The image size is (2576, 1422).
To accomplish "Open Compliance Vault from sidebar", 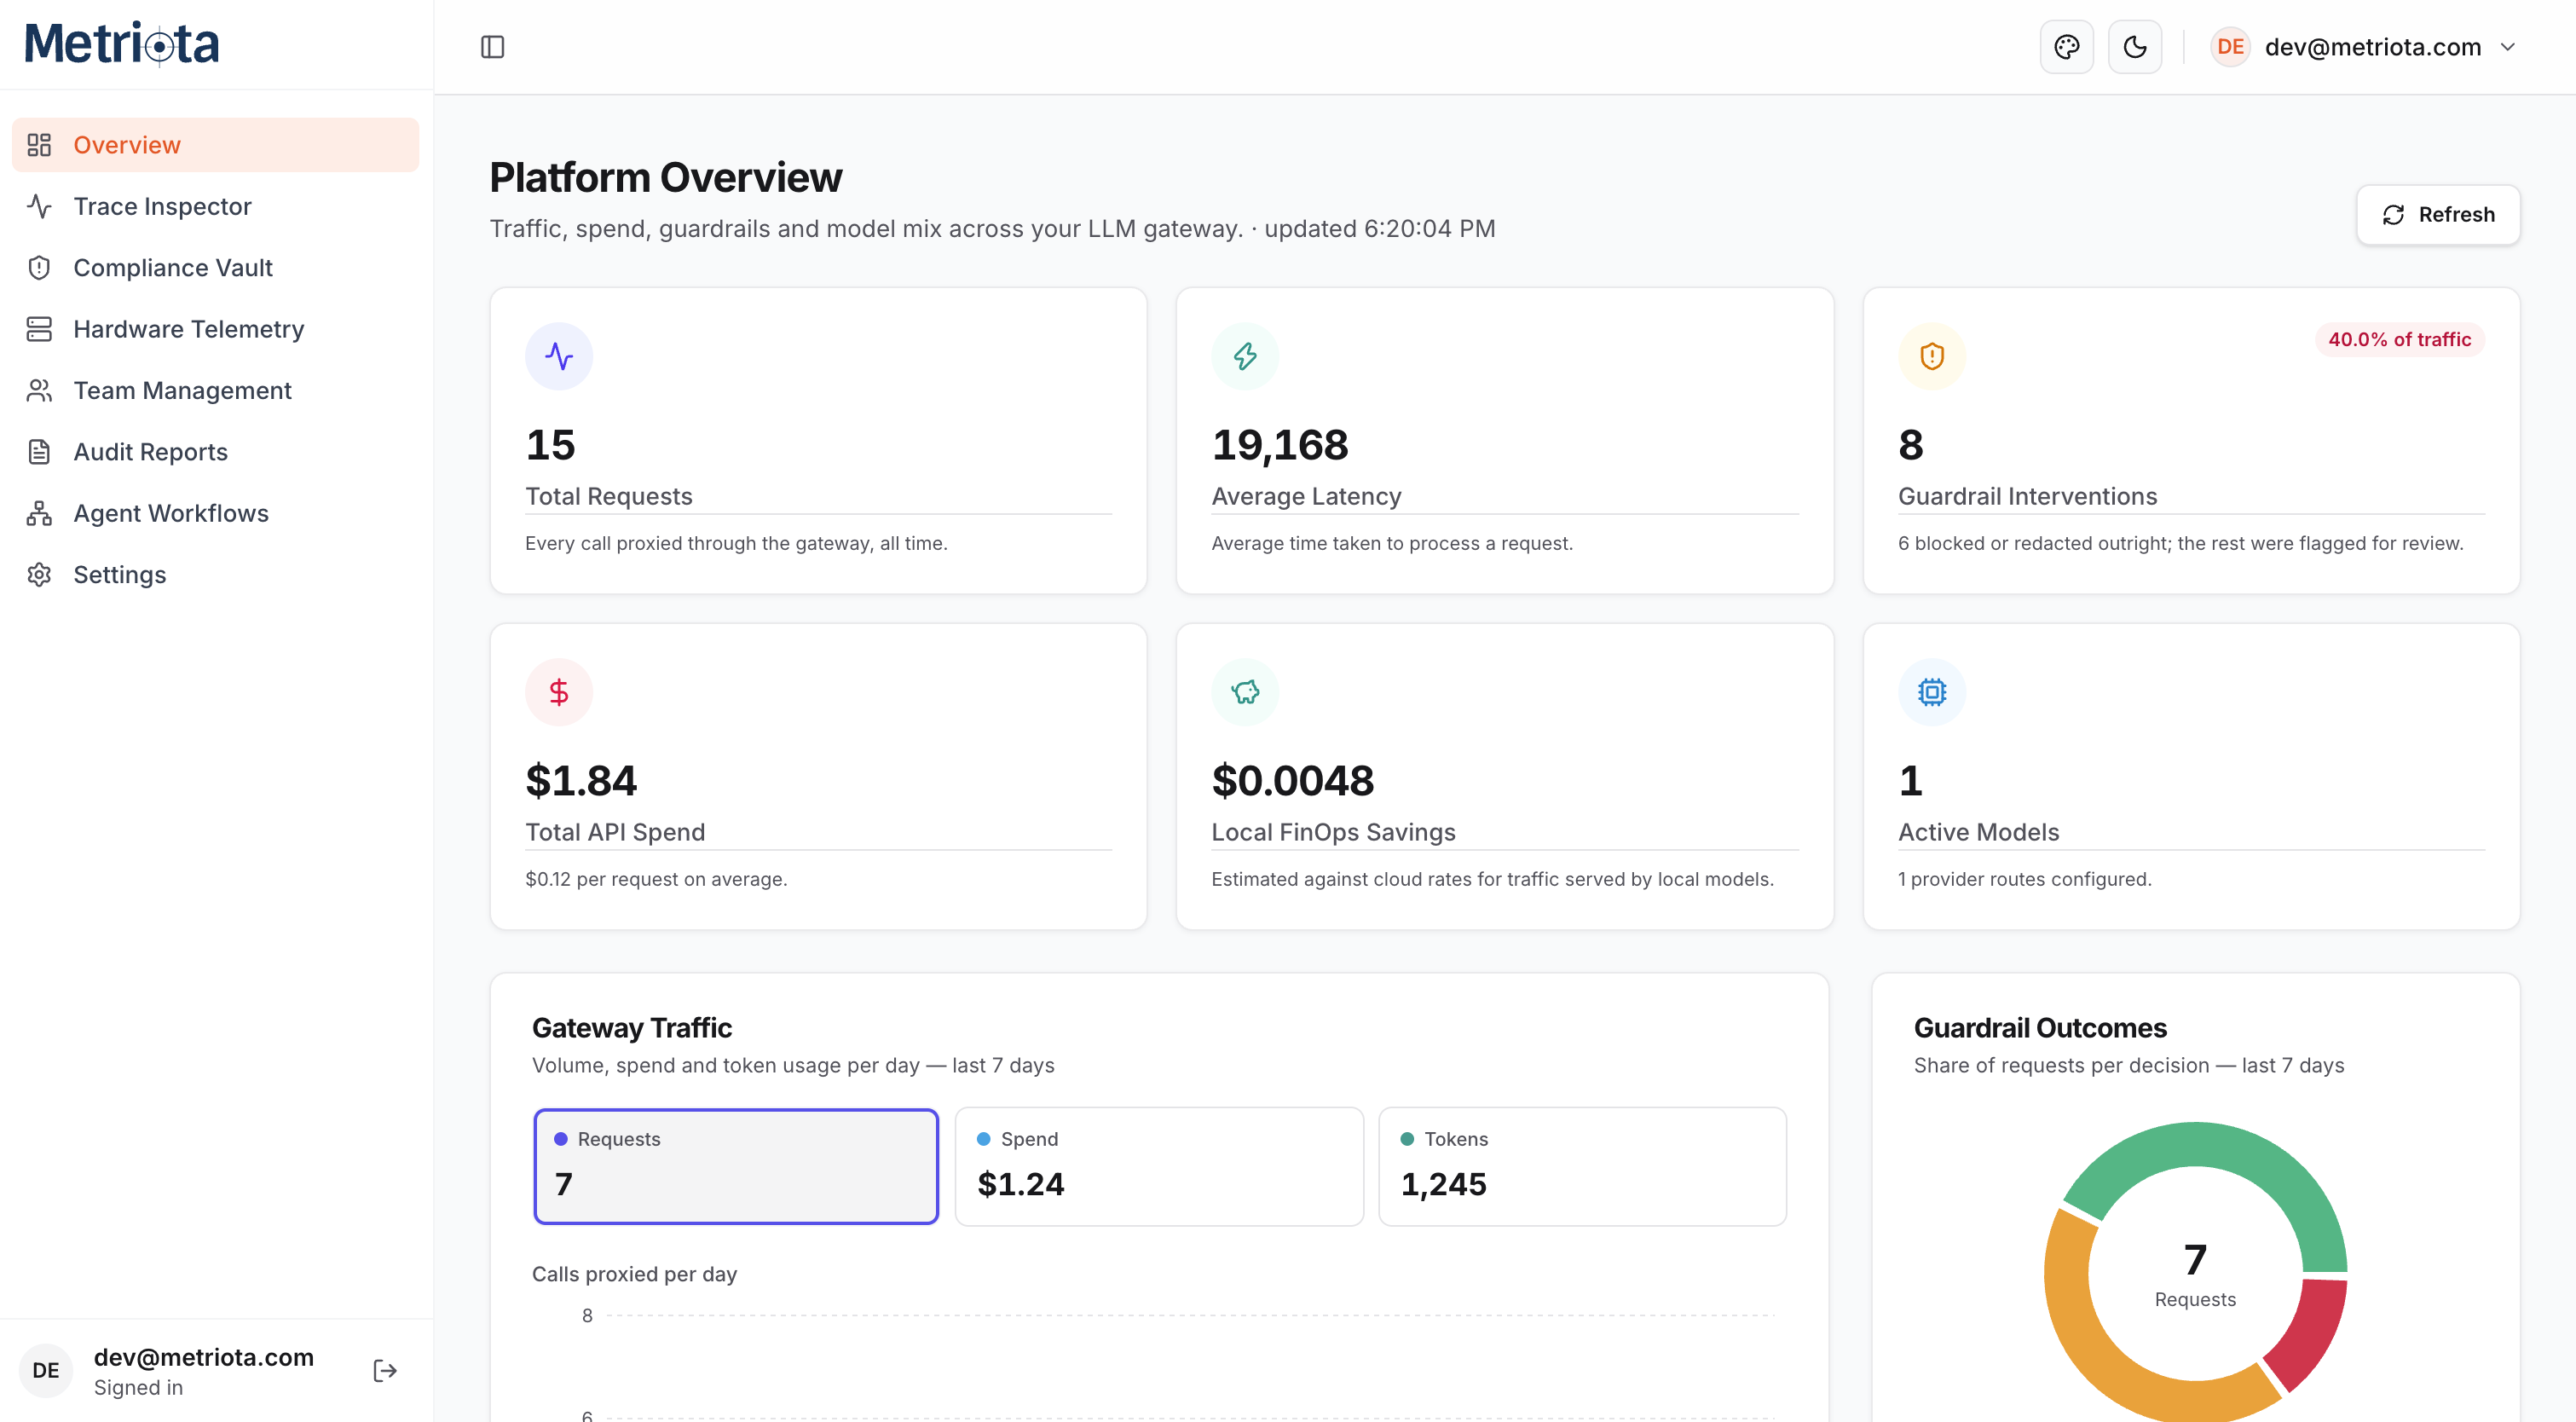I will coord(215,267).
